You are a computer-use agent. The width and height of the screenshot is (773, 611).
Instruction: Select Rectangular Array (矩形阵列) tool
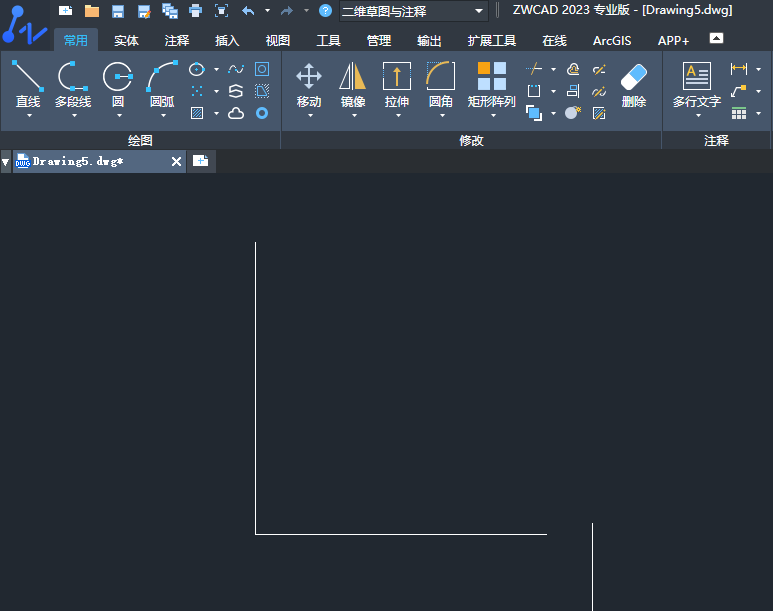(492, 84)
